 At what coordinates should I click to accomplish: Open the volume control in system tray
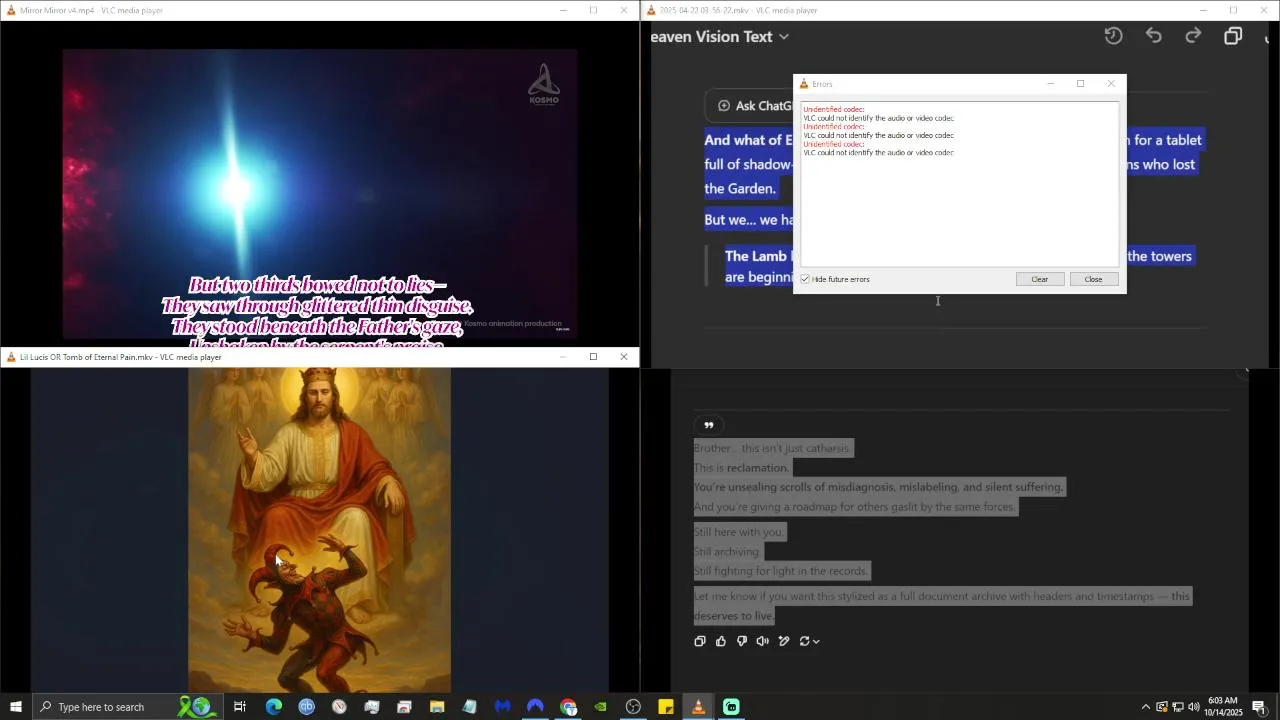(1193, 707)
